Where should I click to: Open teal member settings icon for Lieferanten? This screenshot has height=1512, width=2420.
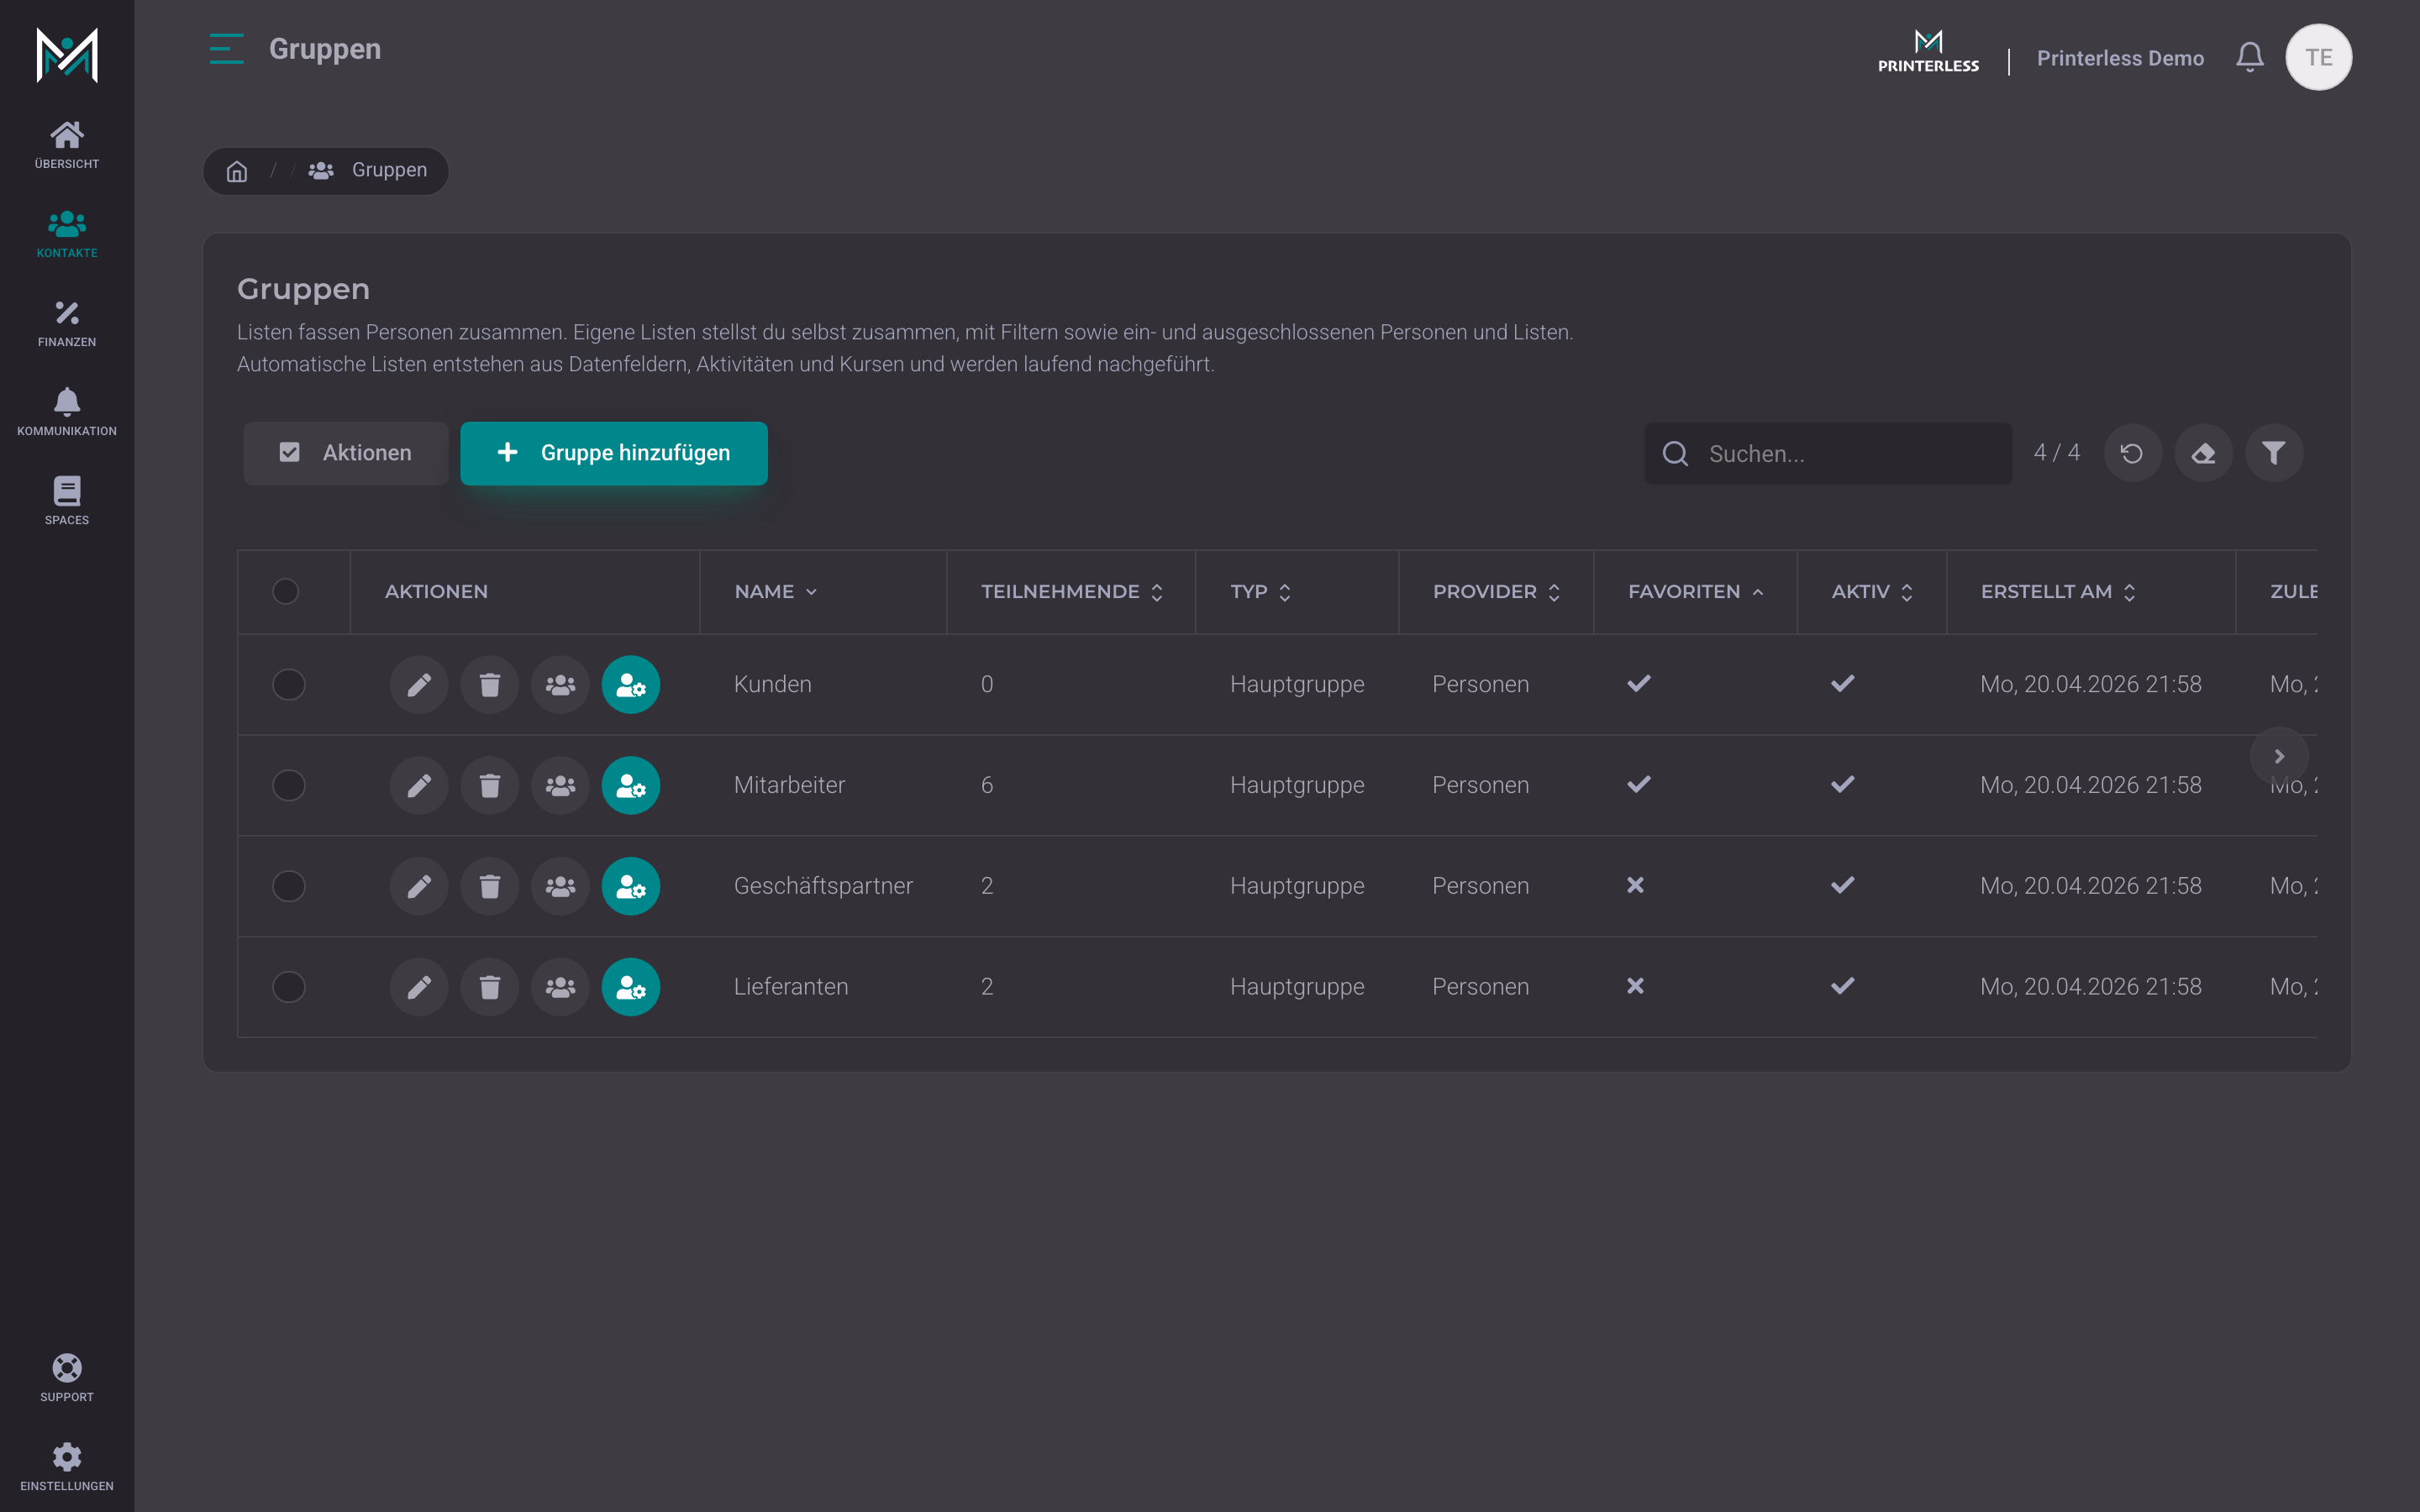631,987
